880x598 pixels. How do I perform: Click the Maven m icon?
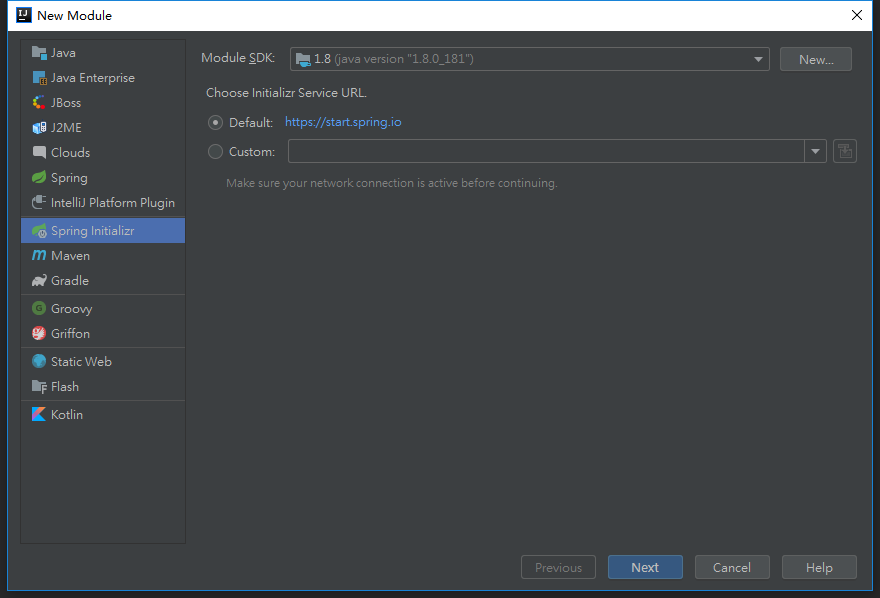[39, 255]
